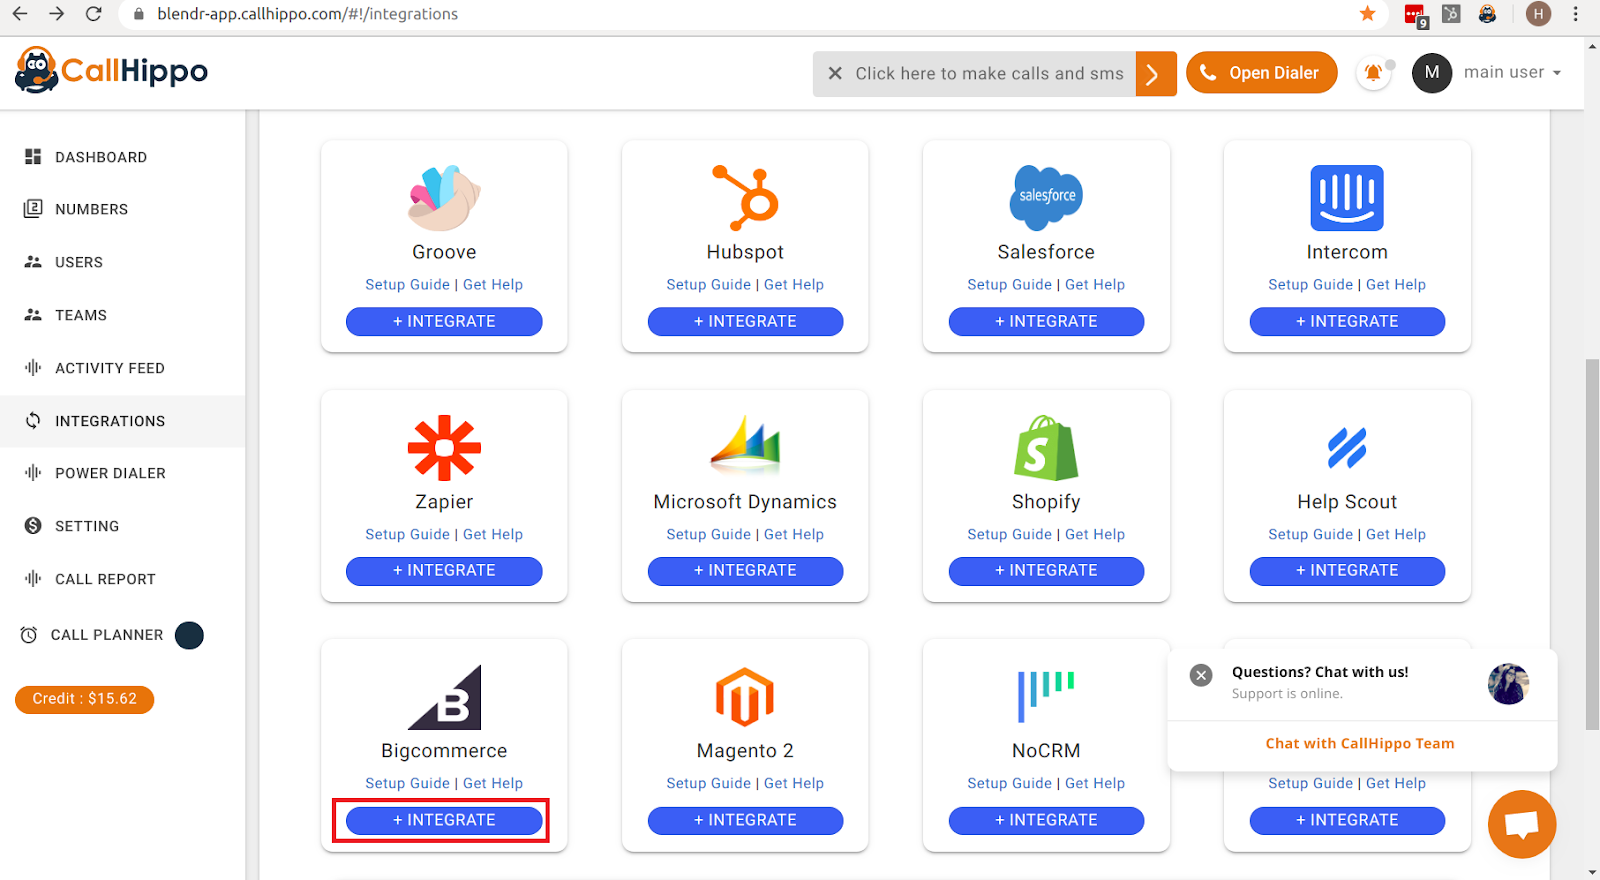The height and width of the screenshot is (880, 1600).
Task: Reload the browser page
Action: (93, 14)
